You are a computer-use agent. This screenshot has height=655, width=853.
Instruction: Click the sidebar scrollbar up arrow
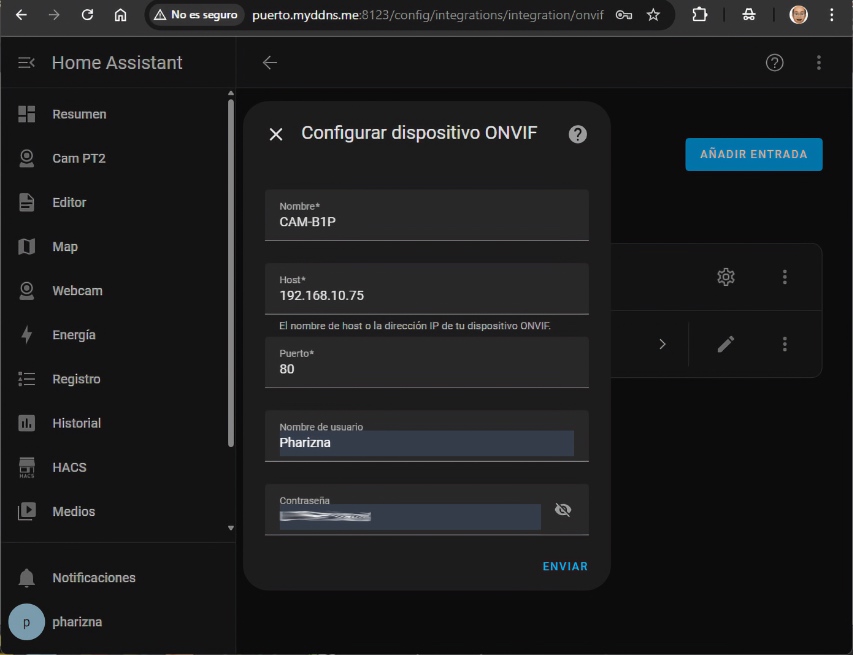pos(231,94)
